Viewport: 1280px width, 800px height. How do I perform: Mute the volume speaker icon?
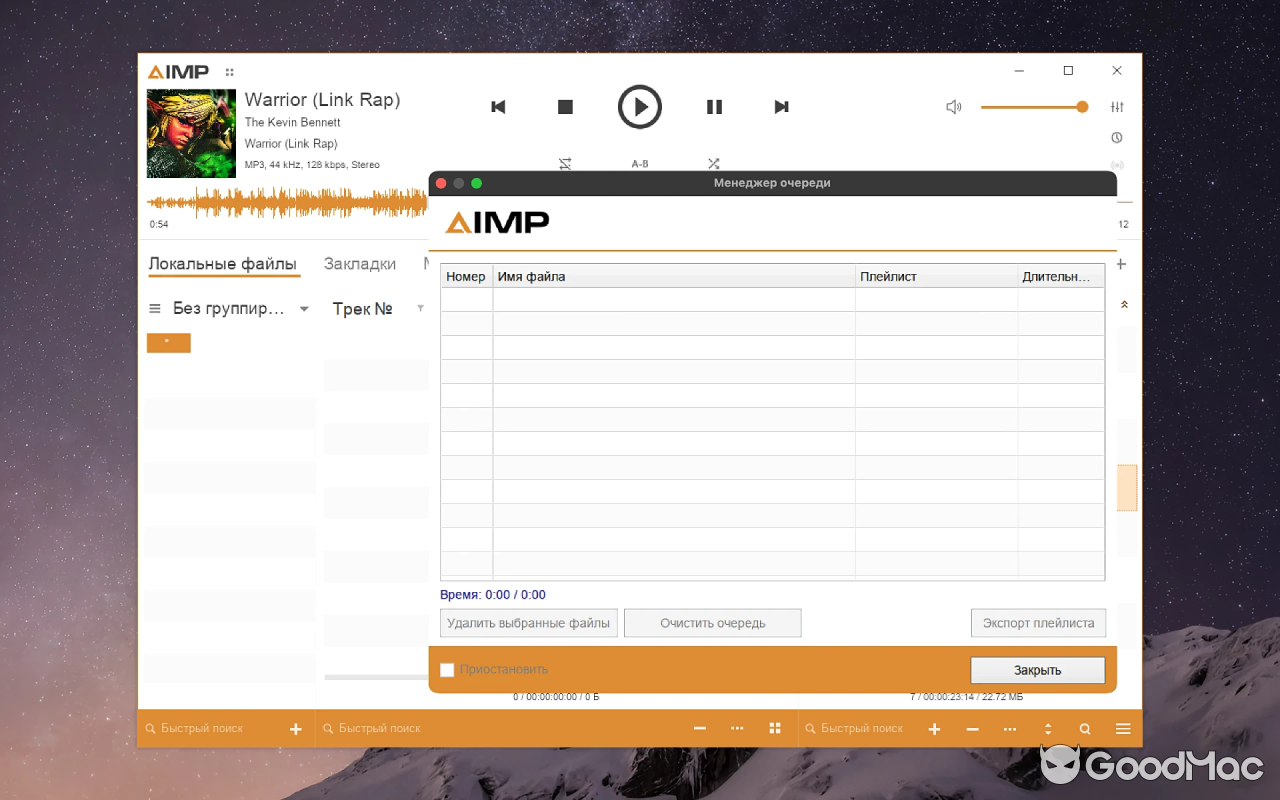click(953, 106)
